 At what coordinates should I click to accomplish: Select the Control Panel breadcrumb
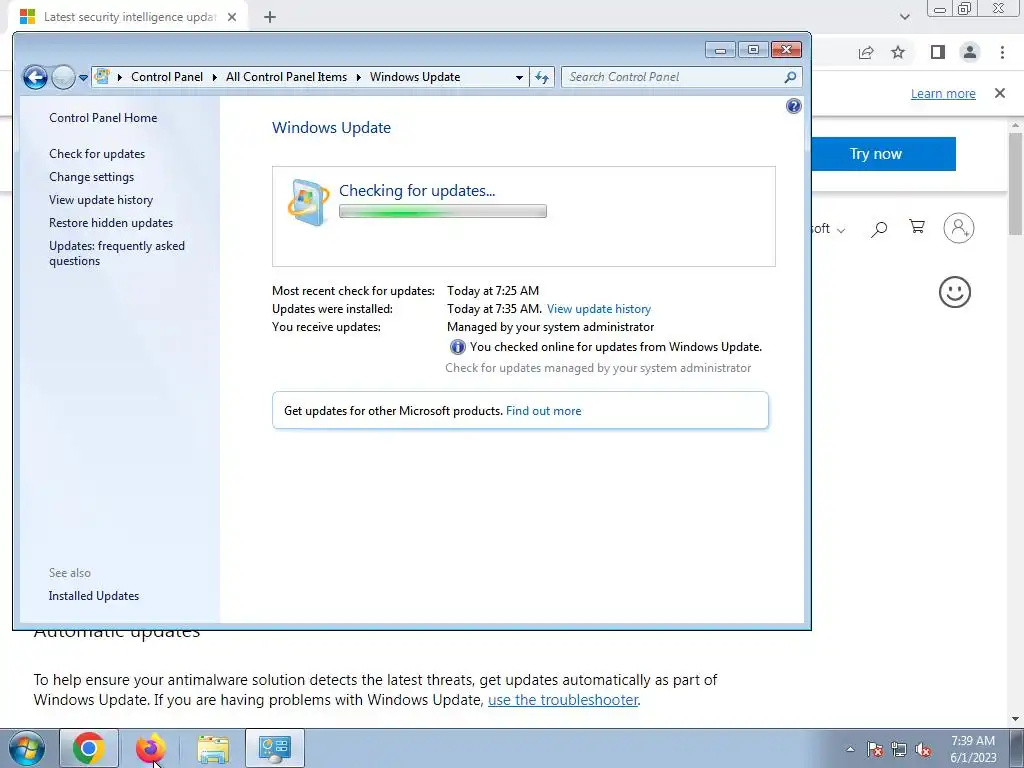point(167,77)
